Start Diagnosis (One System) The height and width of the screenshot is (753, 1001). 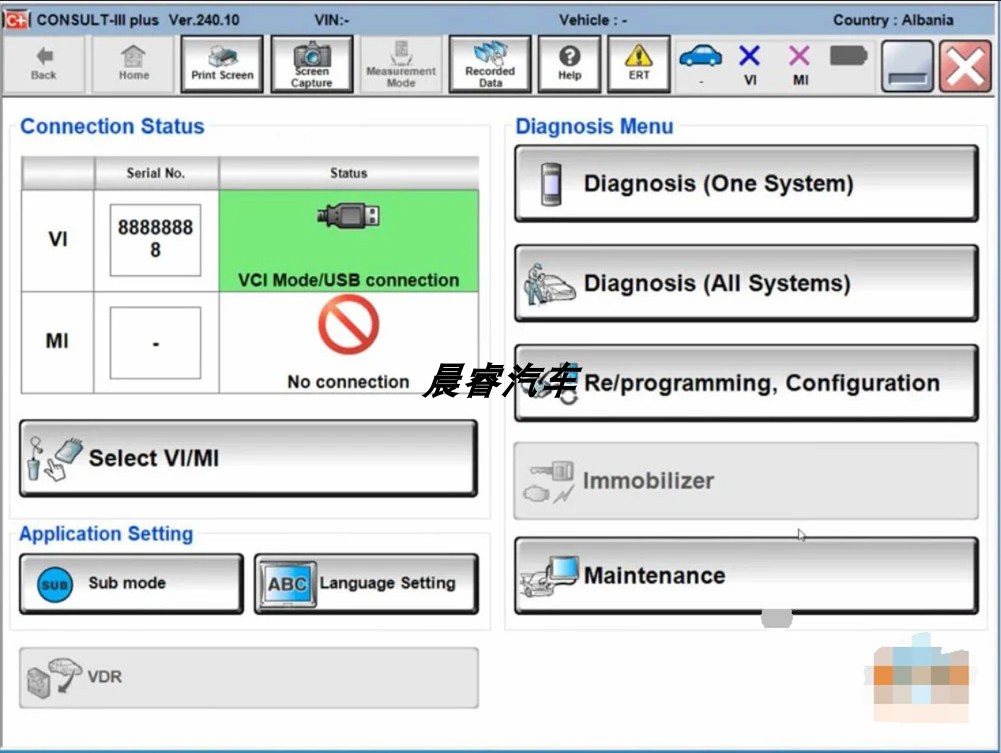[x=746, y=183]
